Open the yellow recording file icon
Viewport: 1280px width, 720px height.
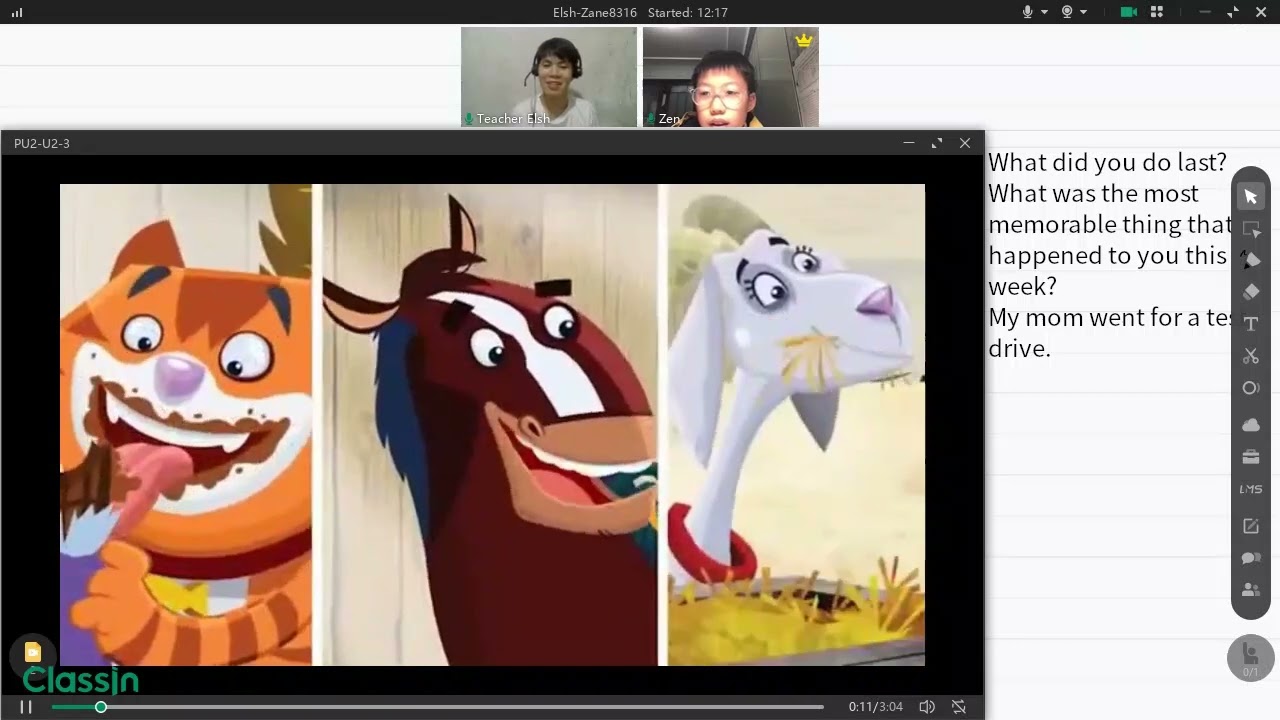click(x=32, y=652)
